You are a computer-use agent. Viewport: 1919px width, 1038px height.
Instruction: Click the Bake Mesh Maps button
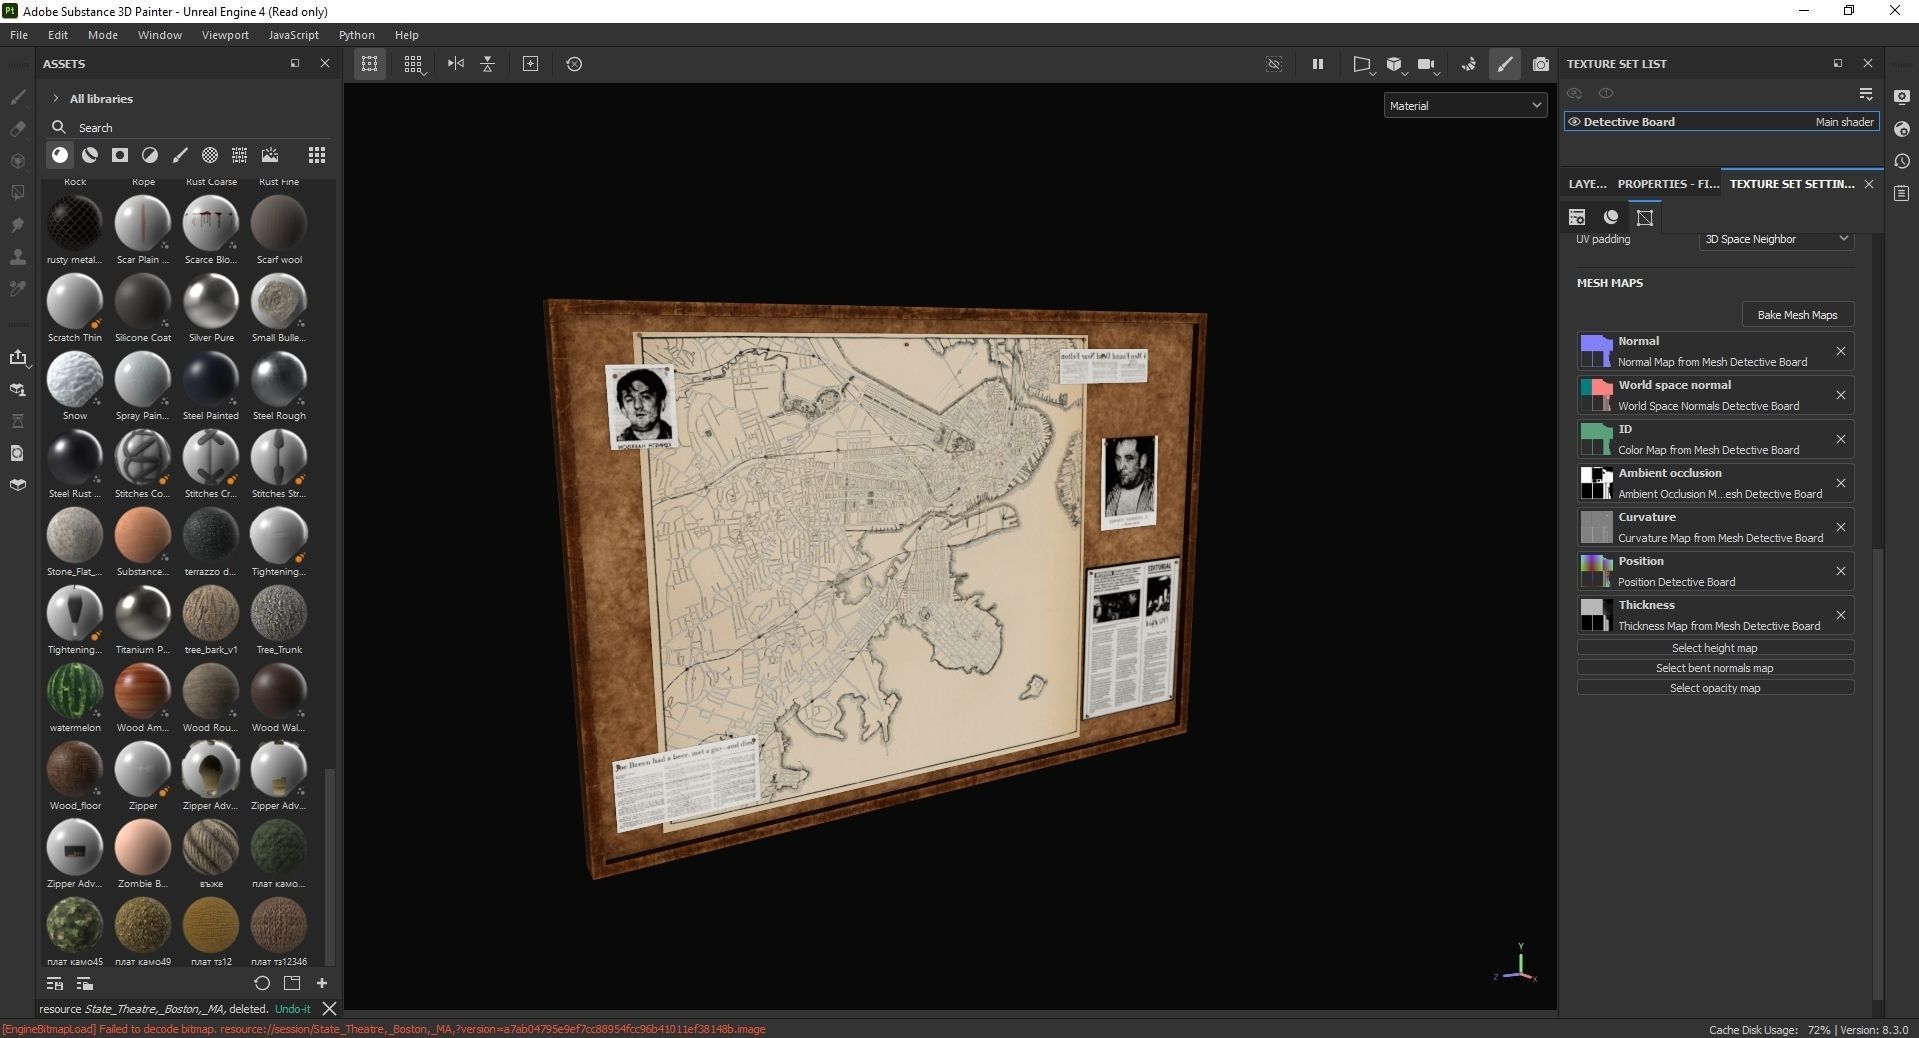point(1797,315)
